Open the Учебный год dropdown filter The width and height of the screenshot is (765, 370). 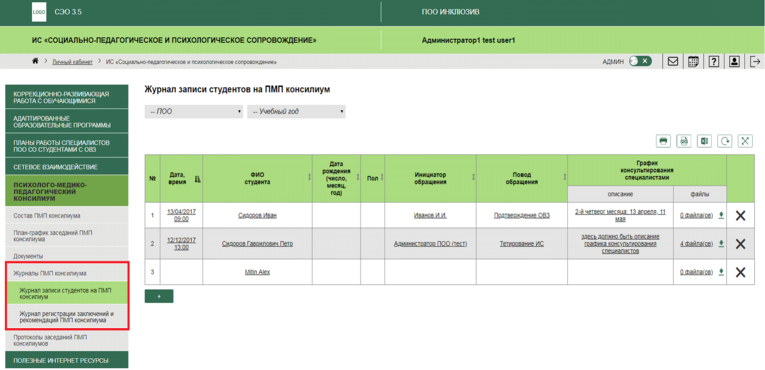[297, 111]
